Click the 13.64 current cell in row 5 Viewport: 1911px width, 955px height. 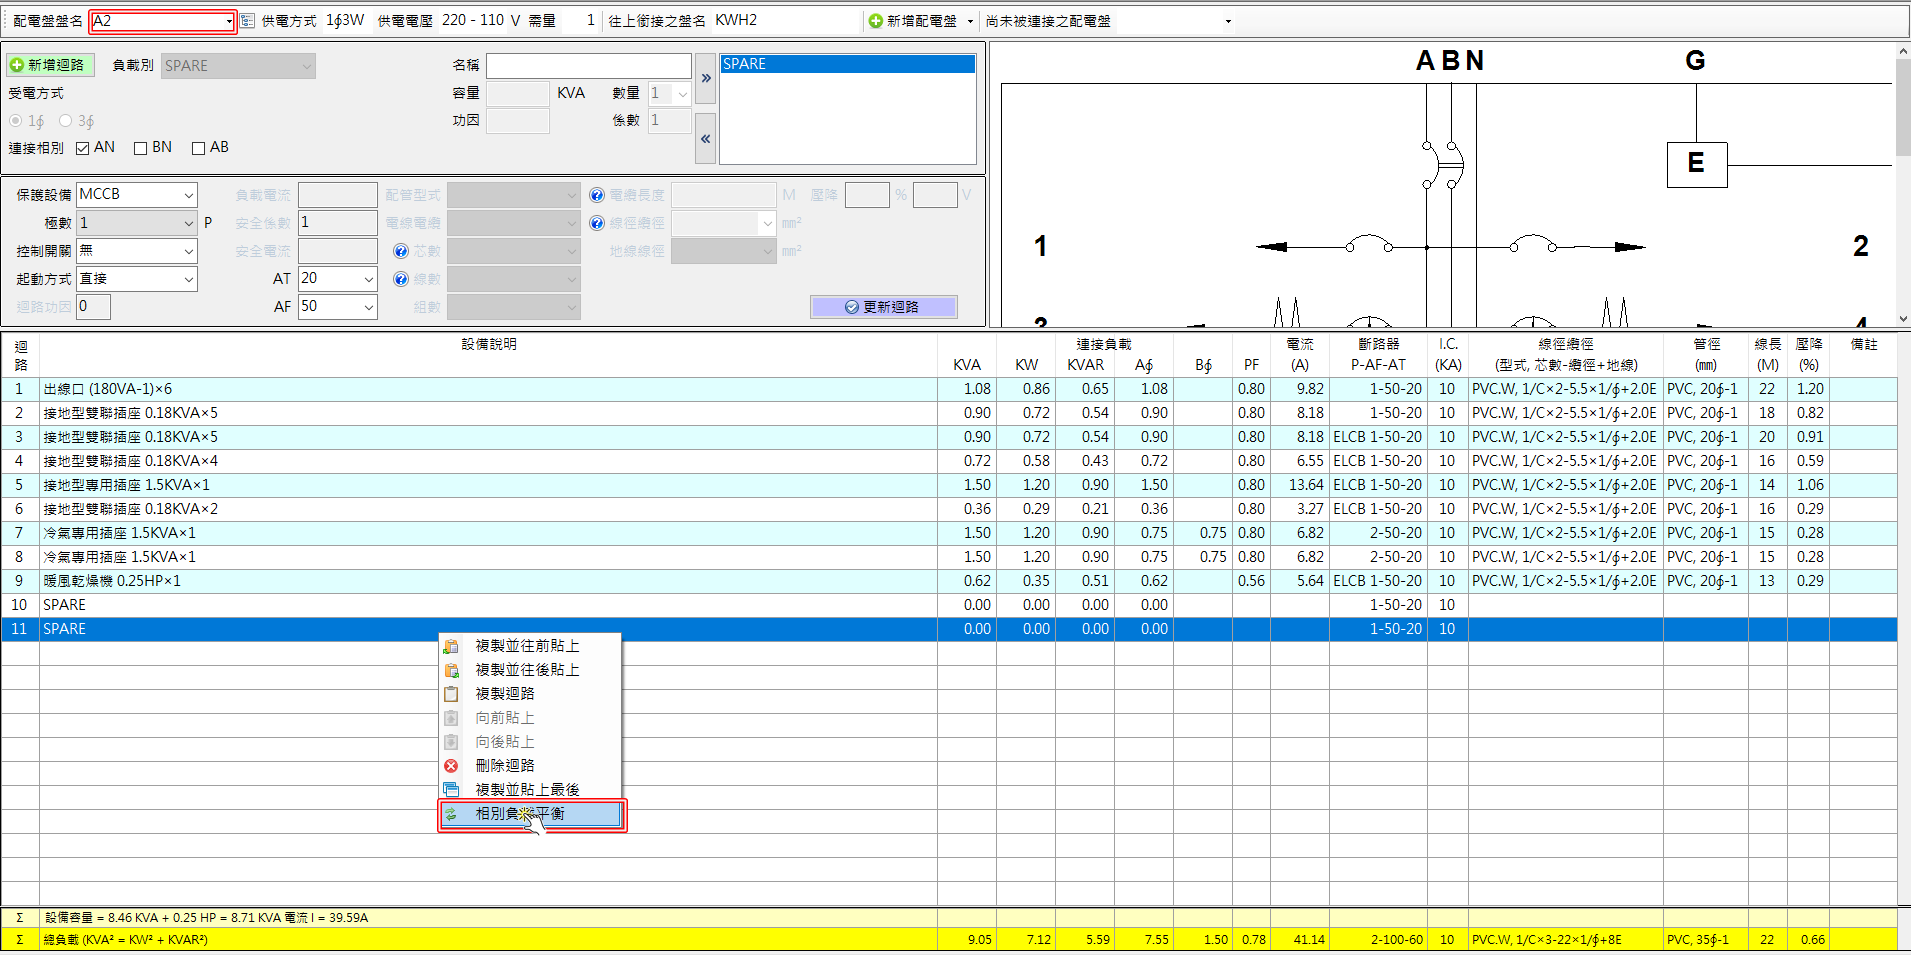click(x=1300, y=485)
